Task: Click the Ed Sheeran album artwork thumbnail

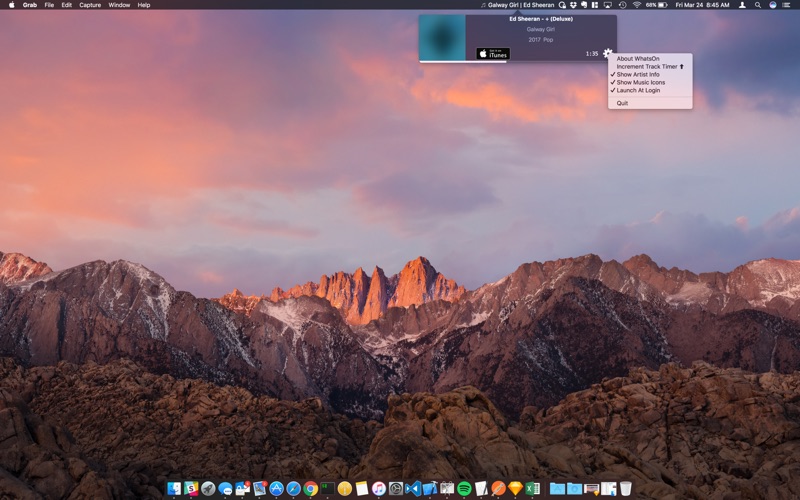Action: click(x=442, y=38)
